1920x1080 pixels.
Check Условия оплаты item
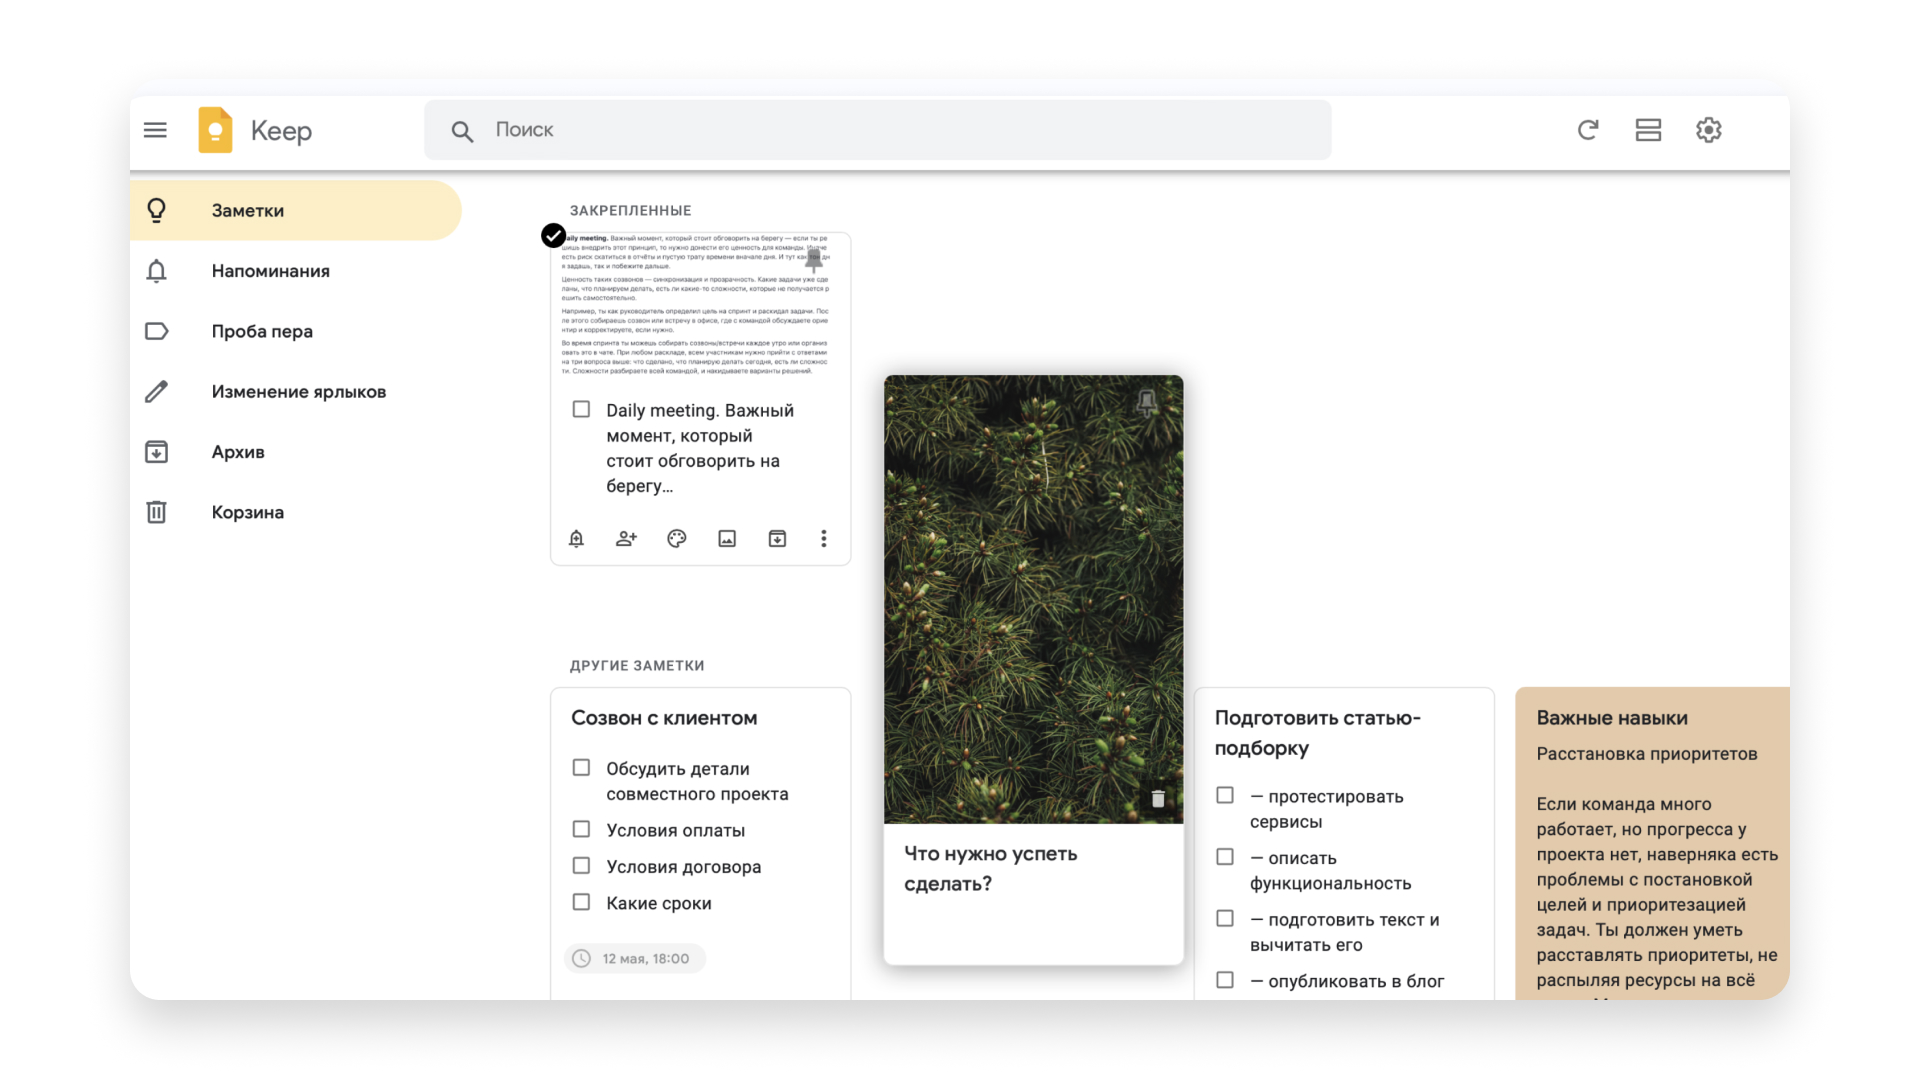click(x=581, y=830)
